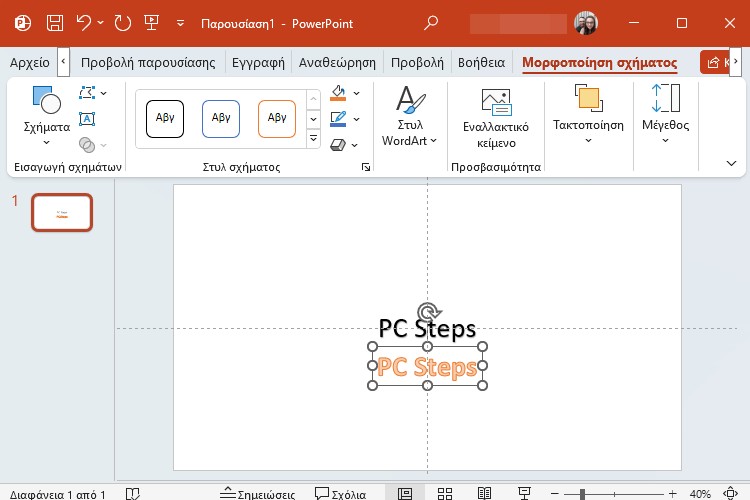Switch to the Προβολή tab

pos(417,63)
